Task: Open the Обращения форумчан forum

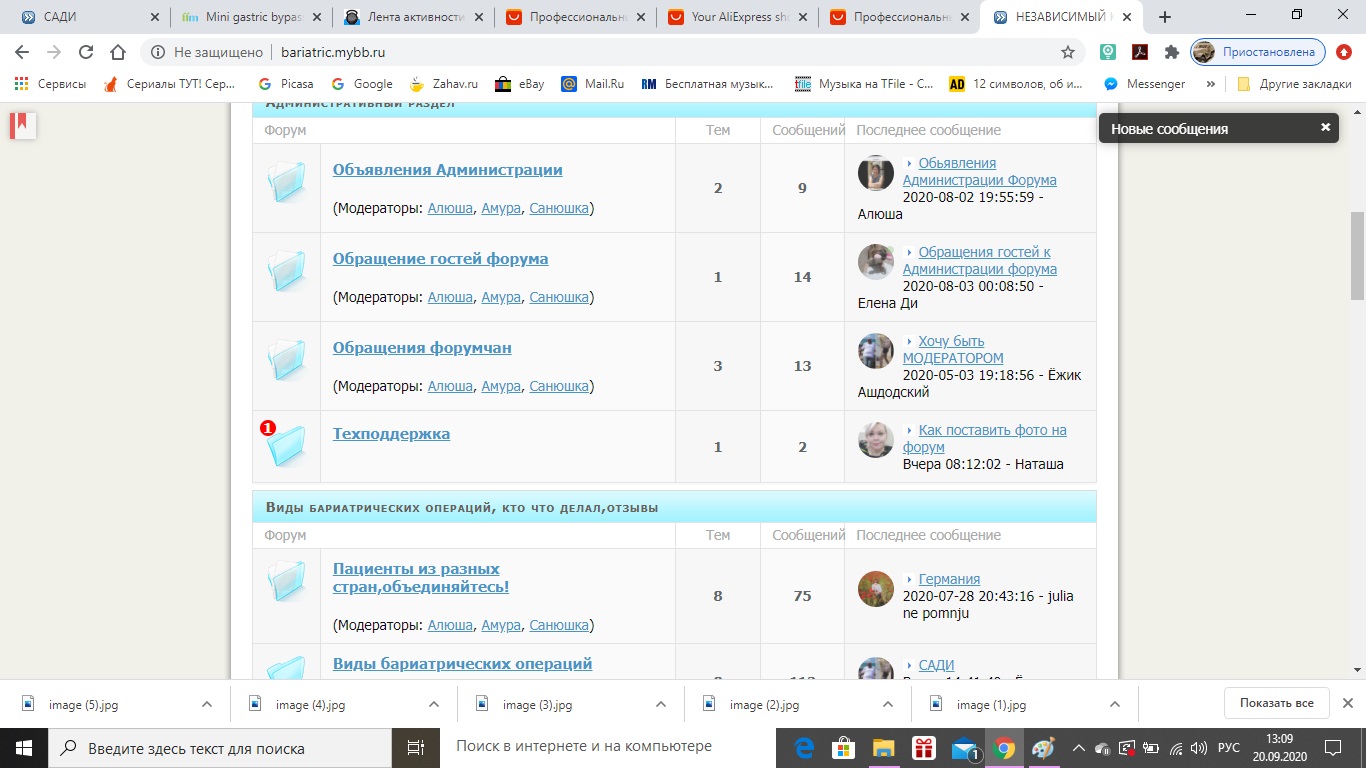Action: click(x=422, y=348)
